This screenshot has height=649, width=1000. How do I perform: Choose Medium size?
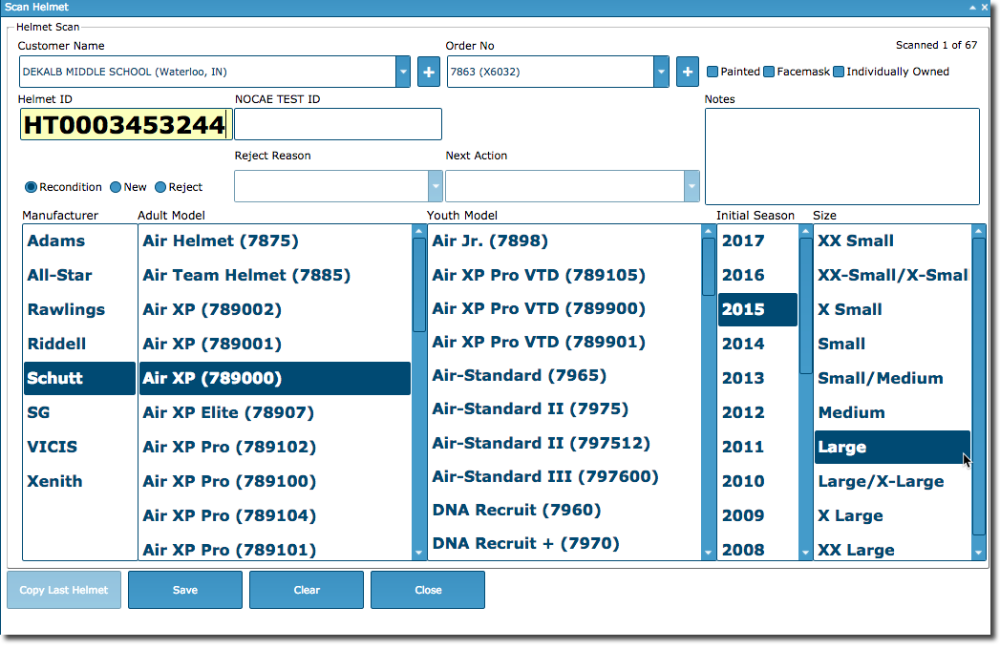tap(893, 412)
